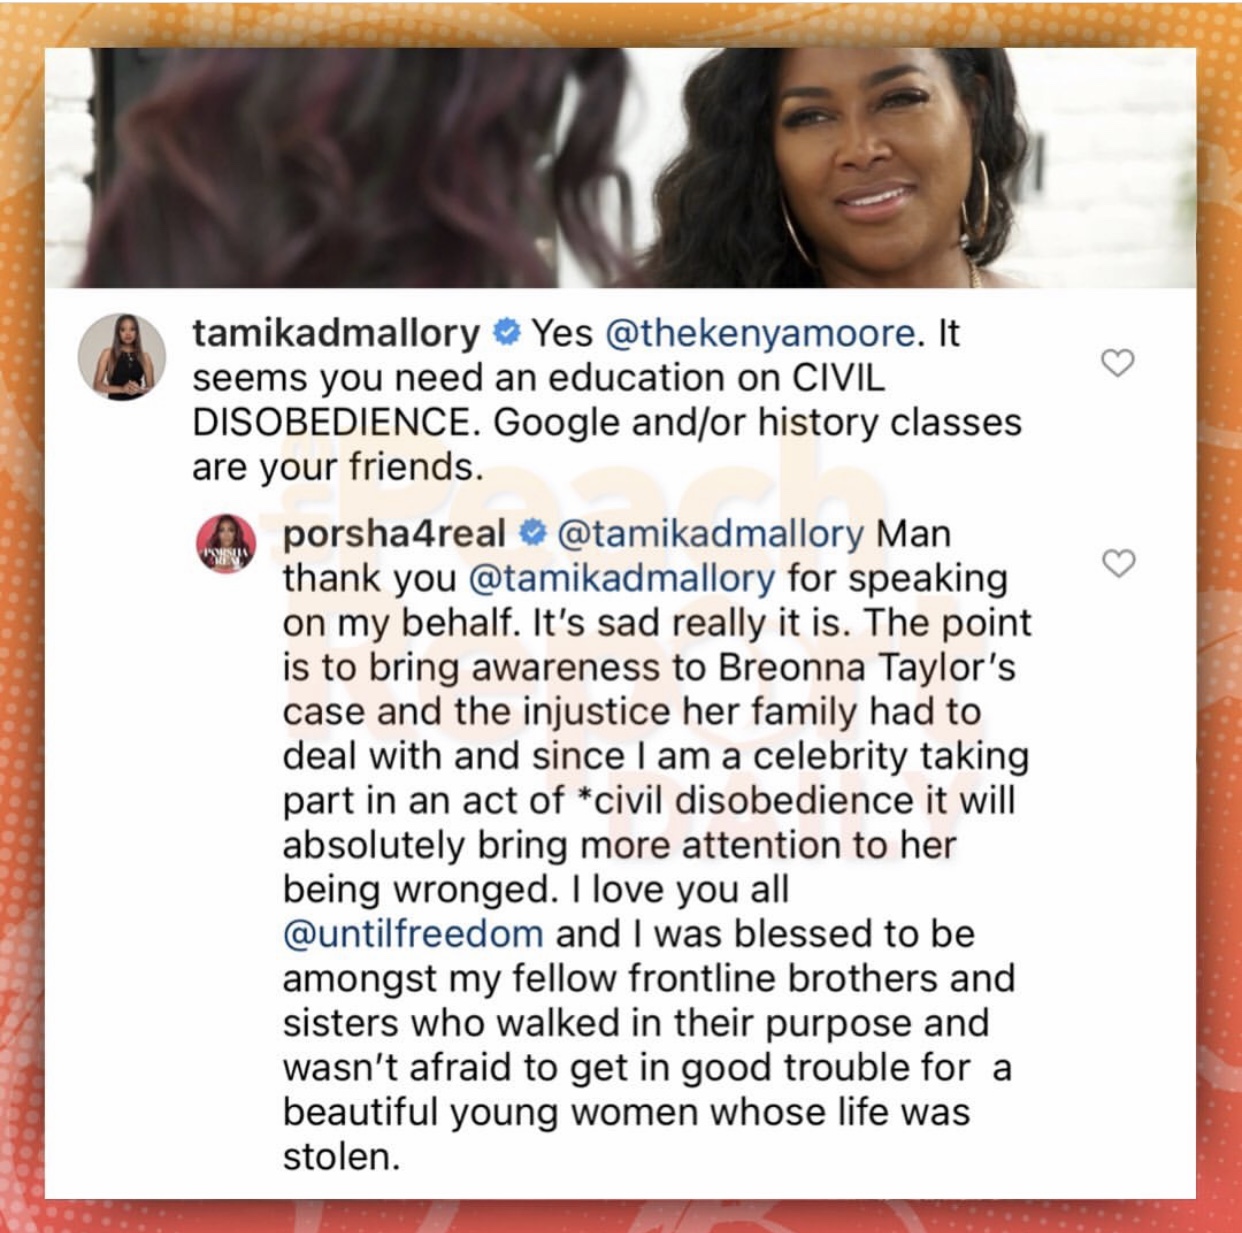
Task: Tap the heart beside porsha4real's reply
Action: (1118, 563)
